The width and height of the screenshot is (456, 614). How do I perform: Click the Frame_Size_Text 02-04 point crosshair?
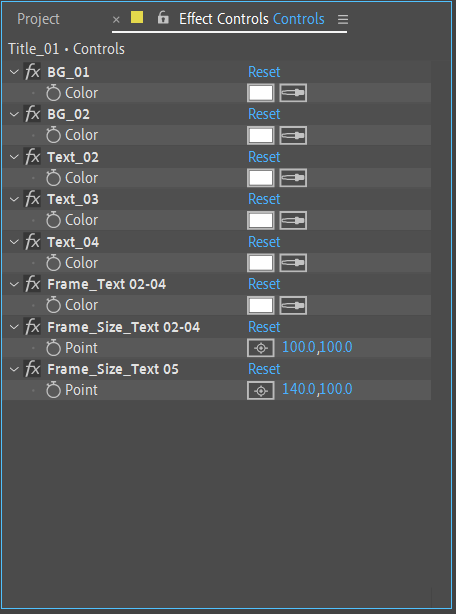tap(261, 348)
